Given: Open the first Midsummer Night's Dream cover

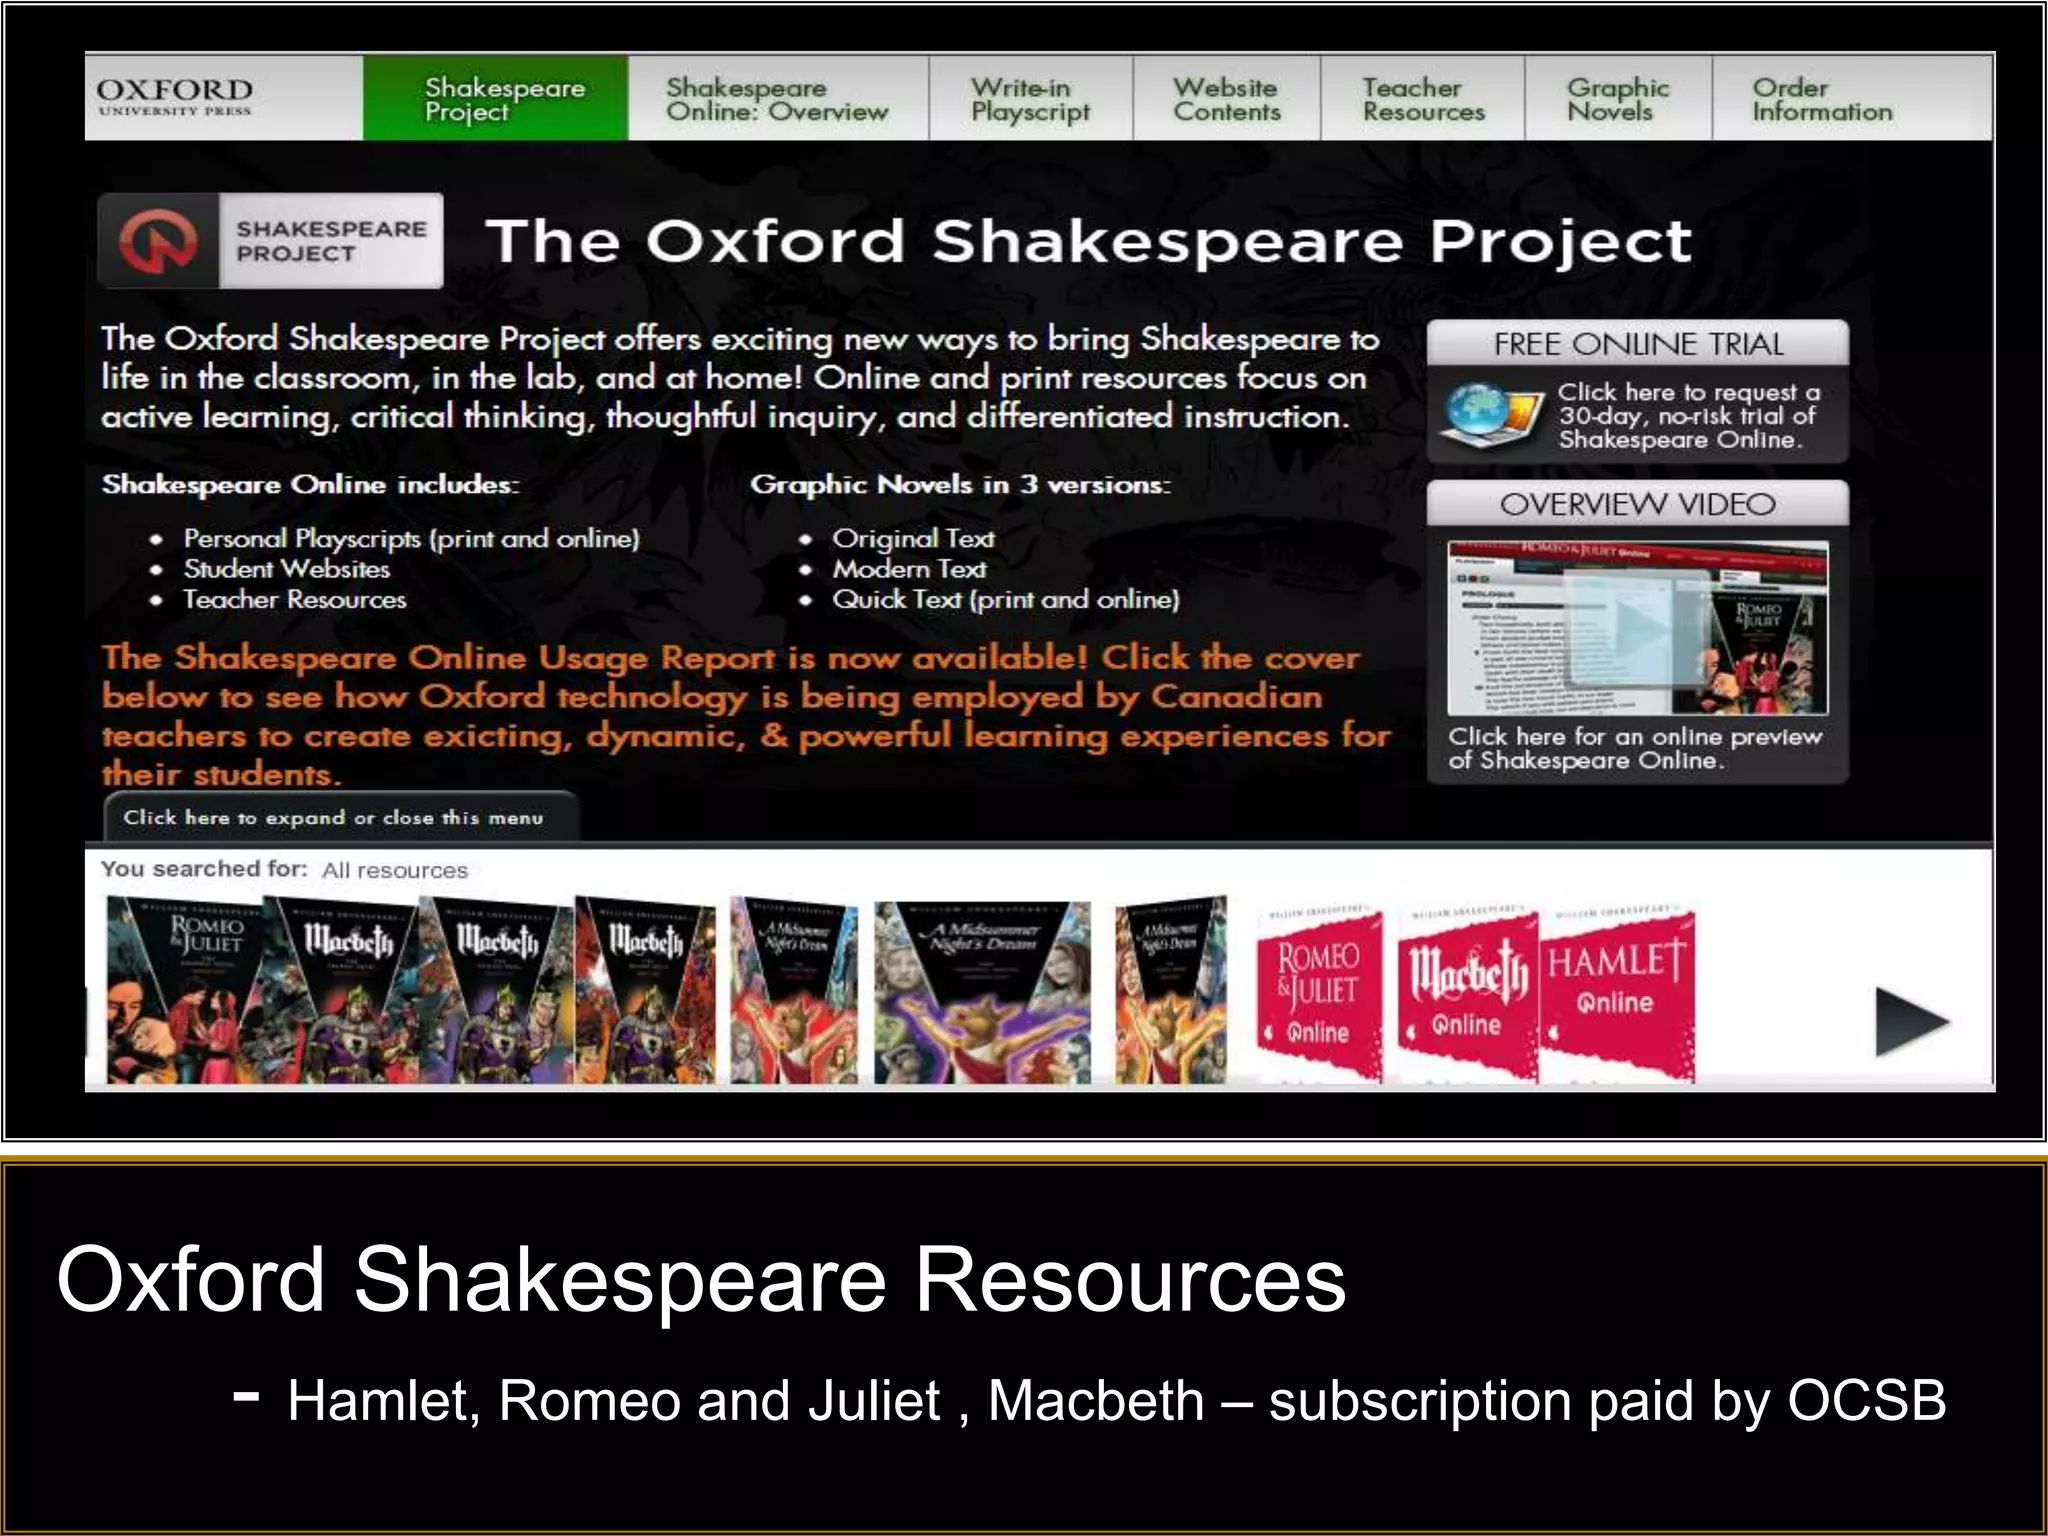Looking at the screenshot, I should [x=793, y=990].
